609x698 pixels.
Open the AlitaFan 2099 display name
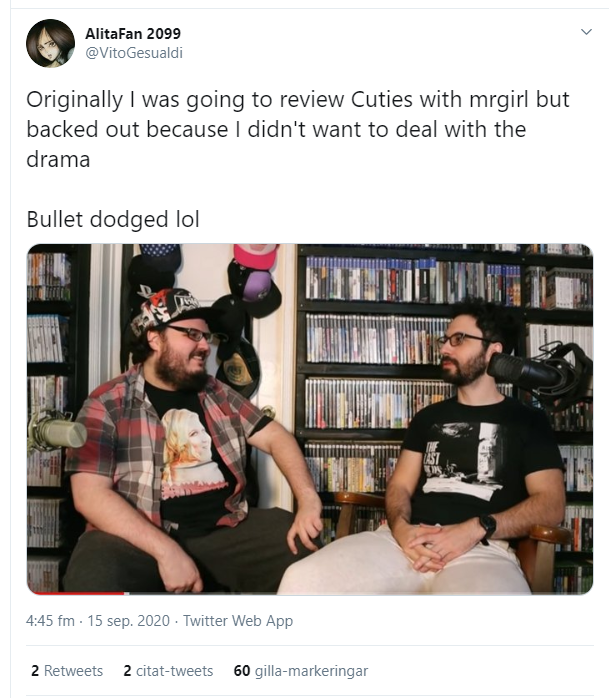[133, 33]
